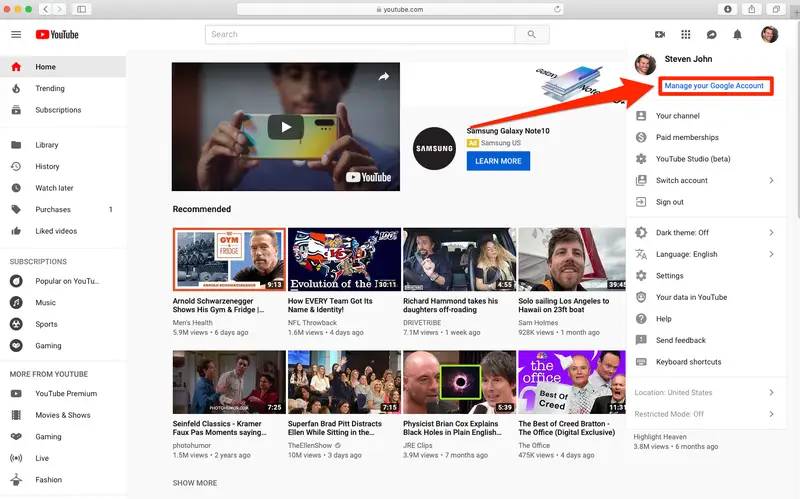Open The Office Best of Creed thumbnail
Screen dimensions: 800x499
pos(572,382)
